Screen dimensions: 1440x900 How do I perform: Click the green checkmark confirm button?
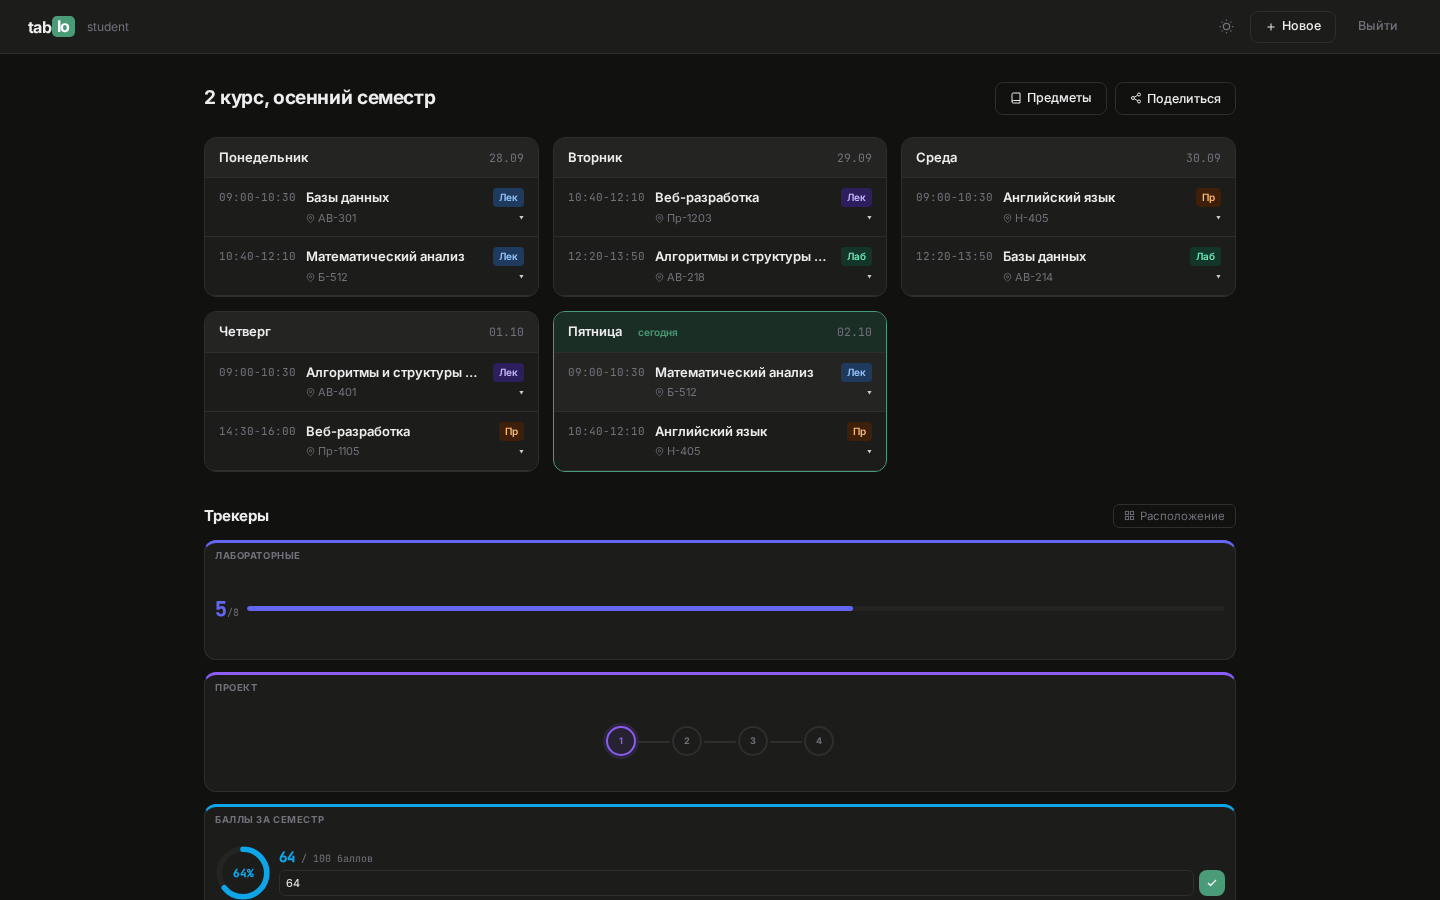[1212, 883]
